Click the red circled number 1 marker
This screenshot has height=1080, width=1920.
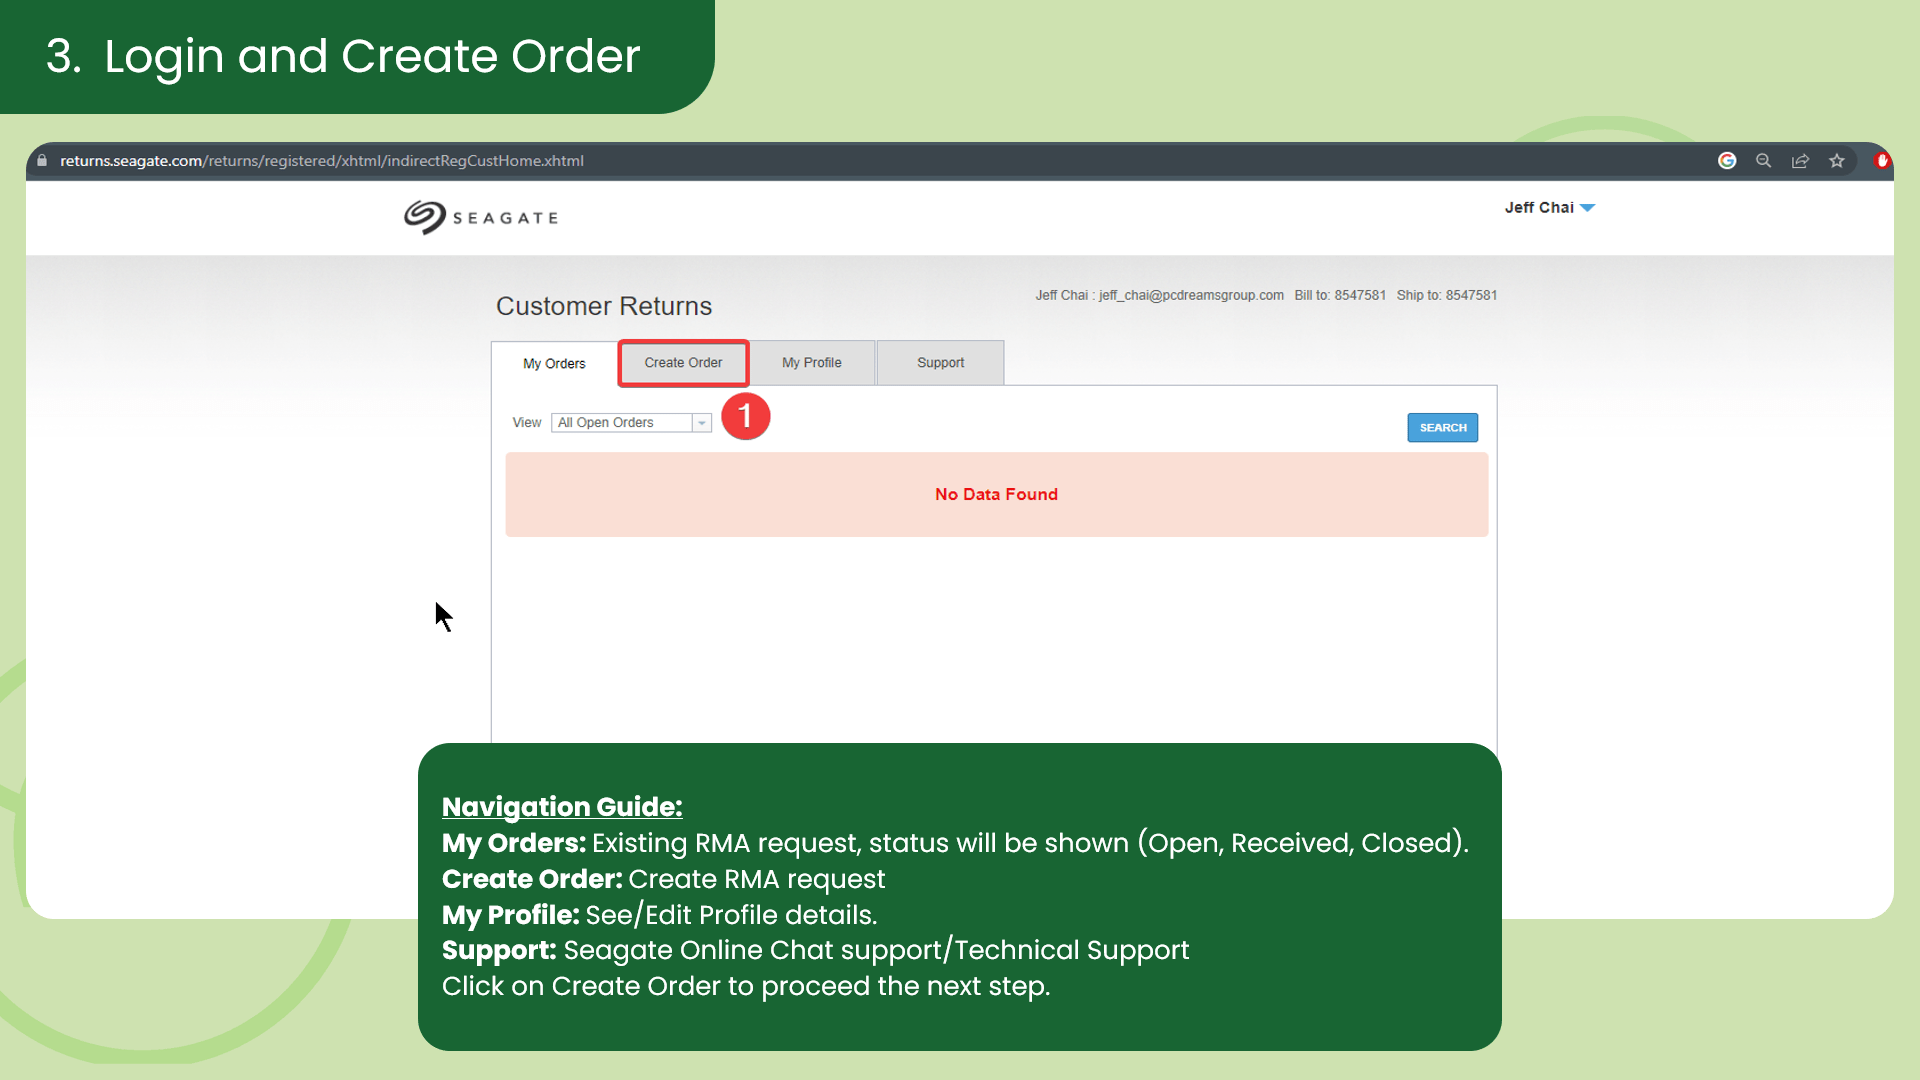pyautogui.click(x=745, y=416)
